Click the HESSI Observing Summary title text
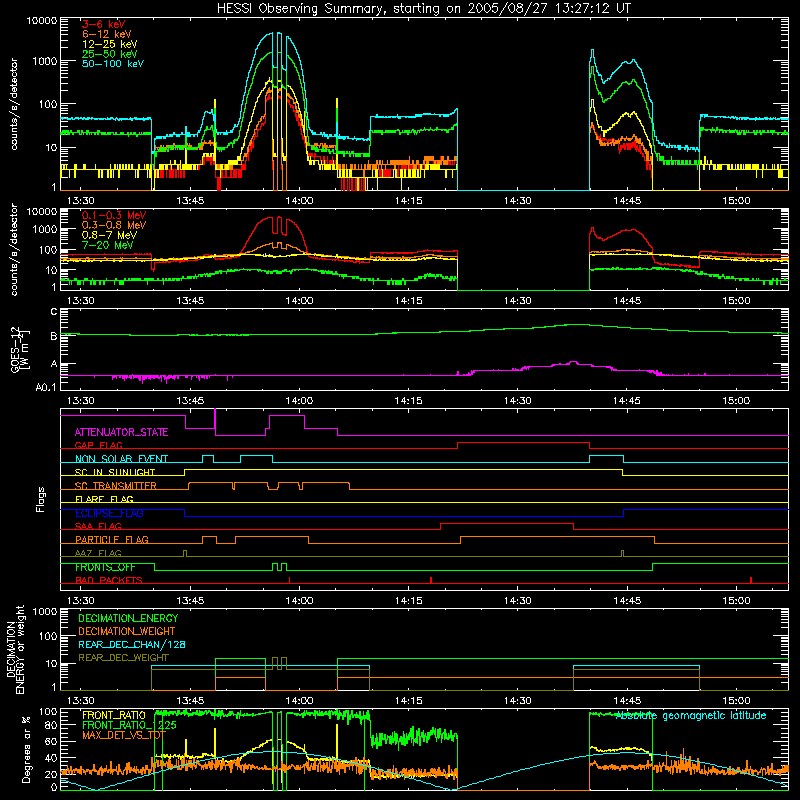This screenshot has height=800, width=800. coord(423,9)
